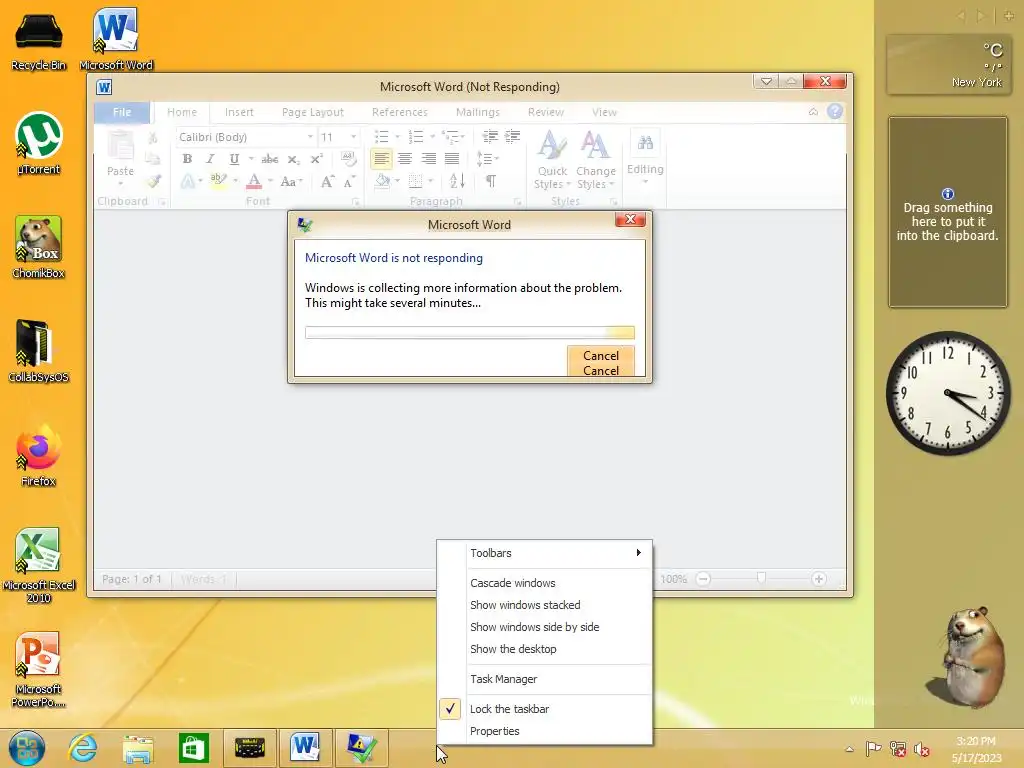Open the Borders dropdown arrow
The width and height of the screenshot is (1024, 768).
click(430, 181)
